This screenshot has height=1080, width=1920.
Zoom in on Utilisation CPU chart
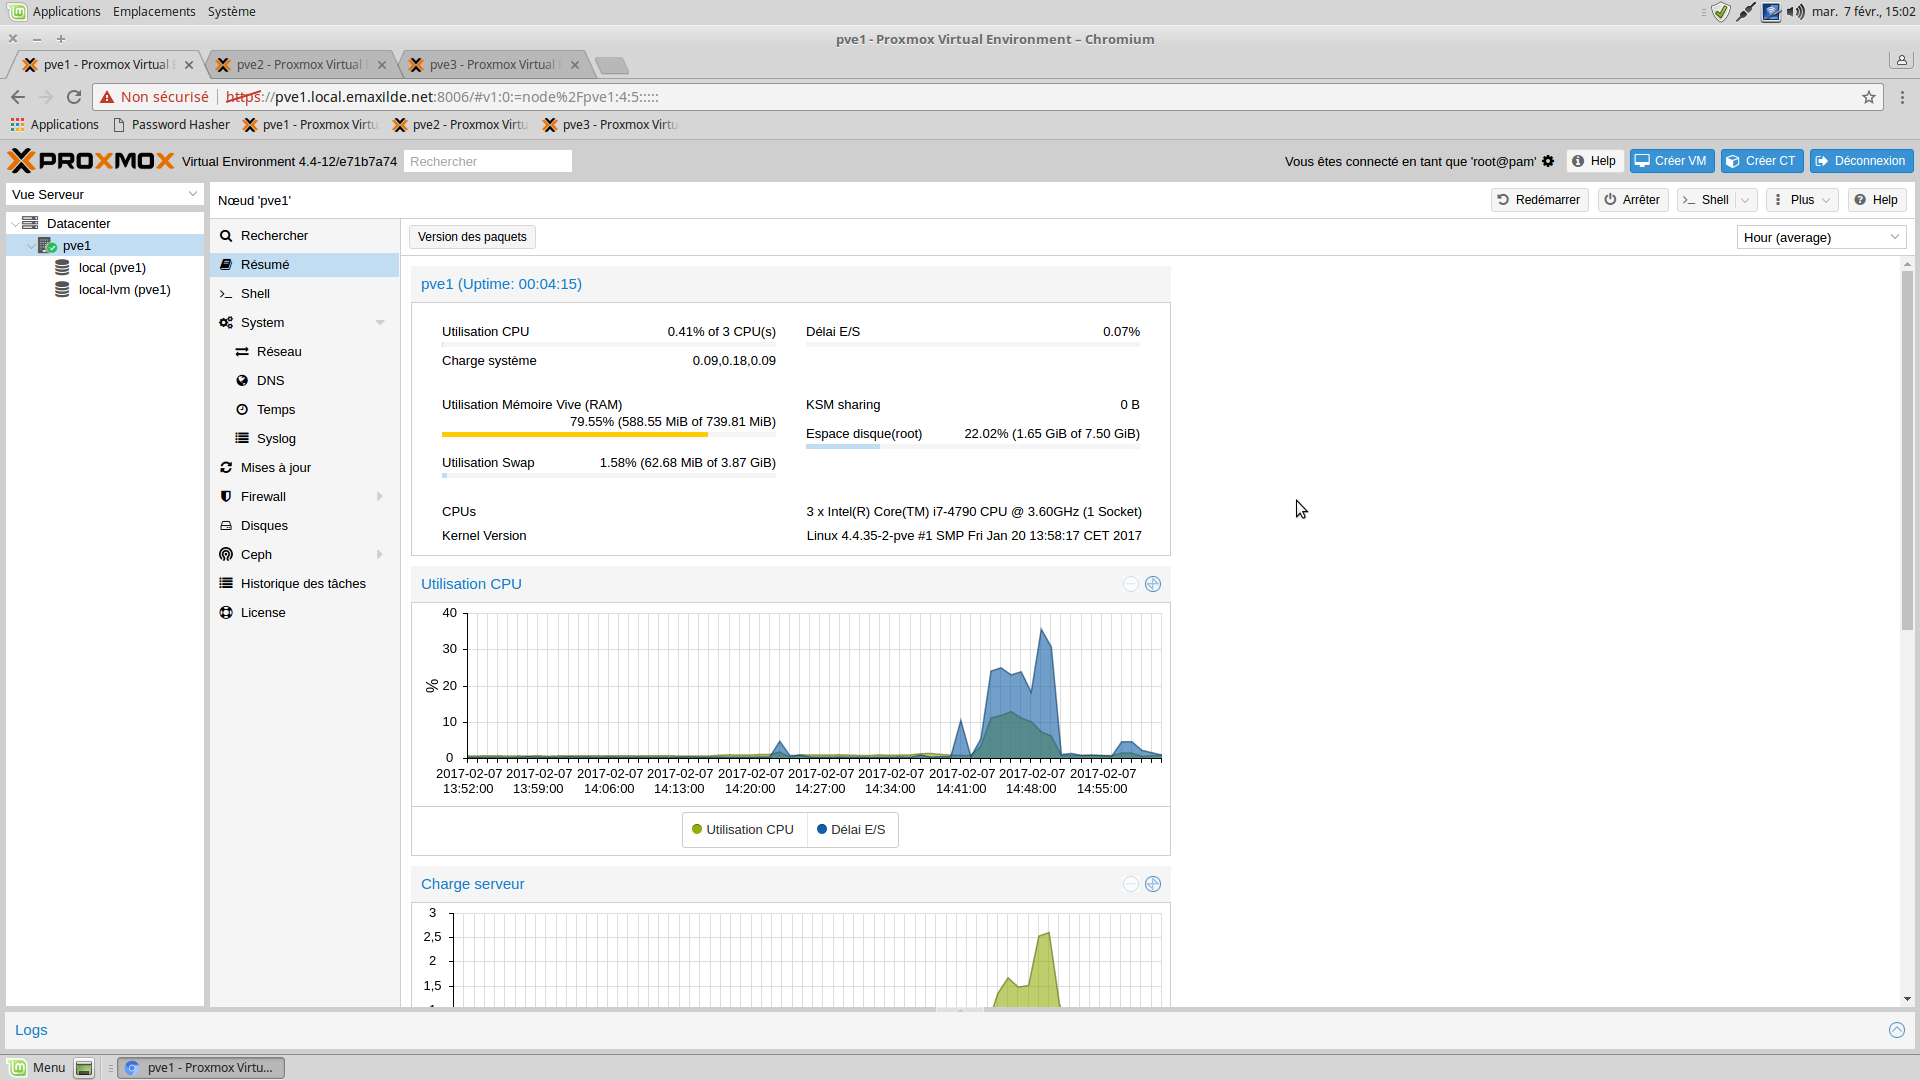[1153, 584]
